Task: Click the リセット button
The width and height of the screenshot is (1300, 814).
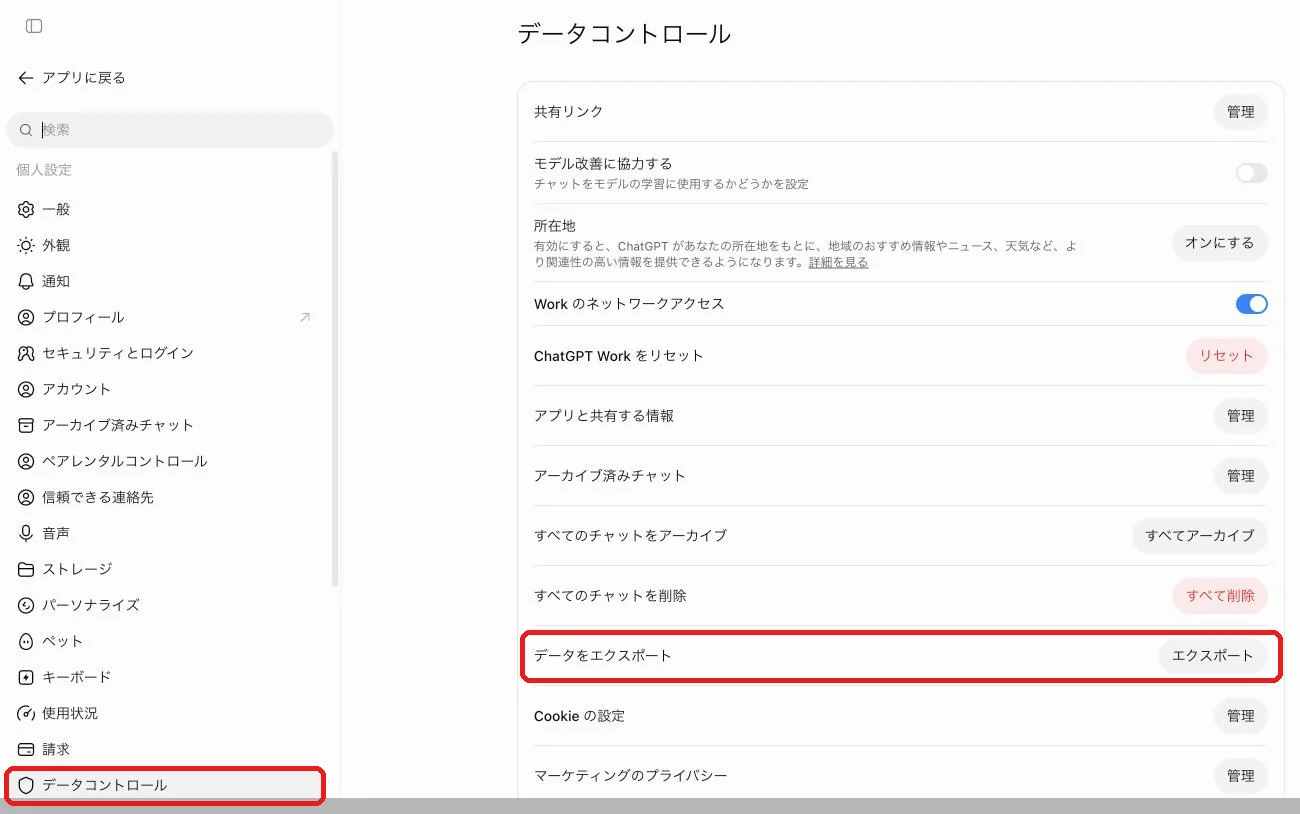Action: click(x=1226, y=356)
